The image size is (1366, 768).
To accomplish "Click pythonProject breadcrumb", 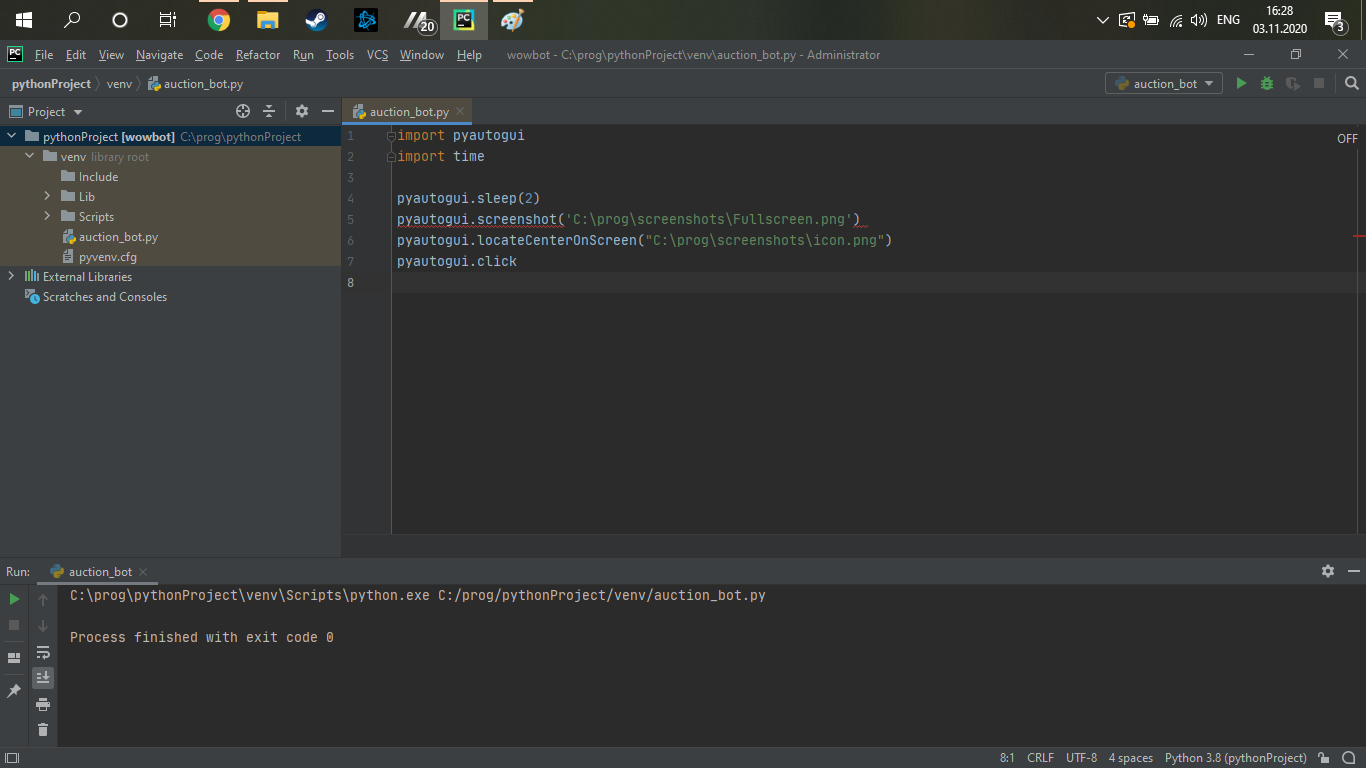I will pyautogui.click(x=51, y=84).
